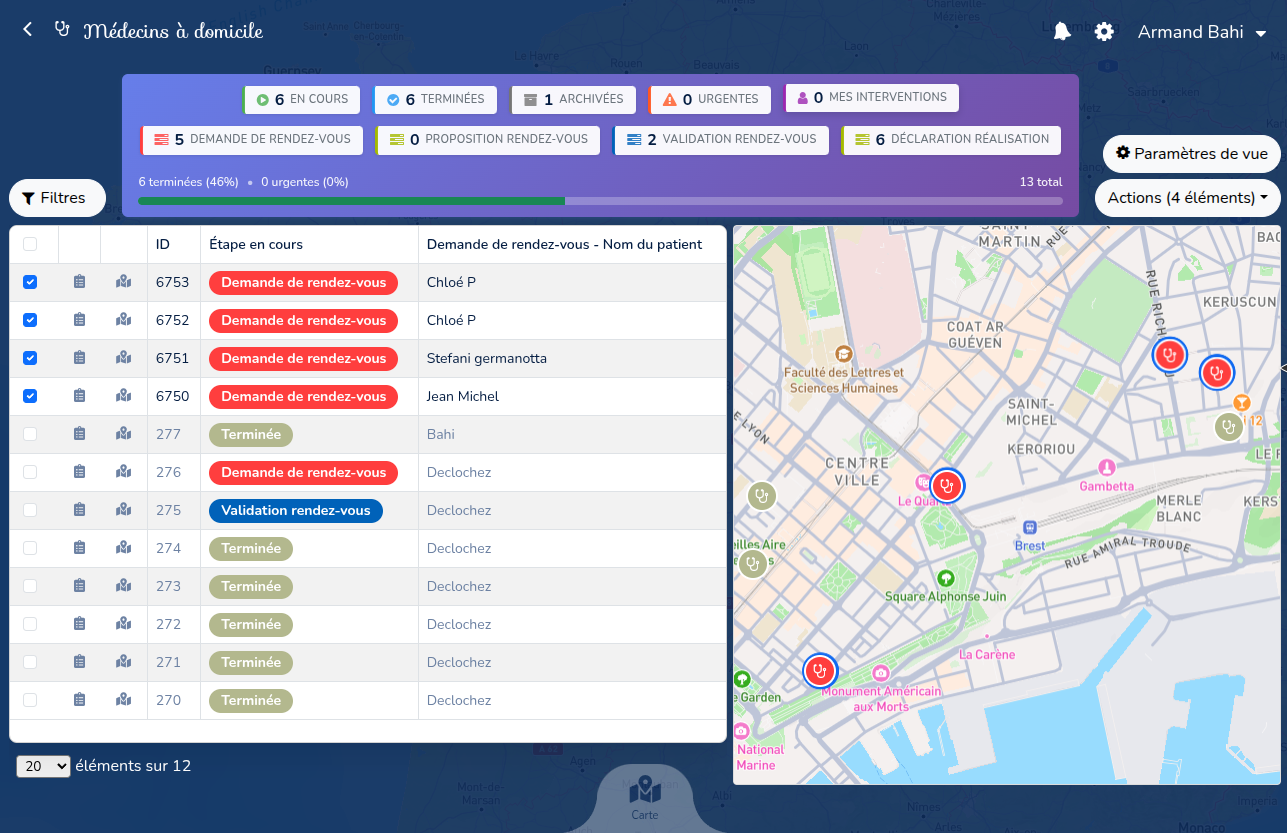Show row 275 on map icon
Image resolution: width=1287 pixels, height=833 pixels.
pyautogui.click(x=123, y=510)
